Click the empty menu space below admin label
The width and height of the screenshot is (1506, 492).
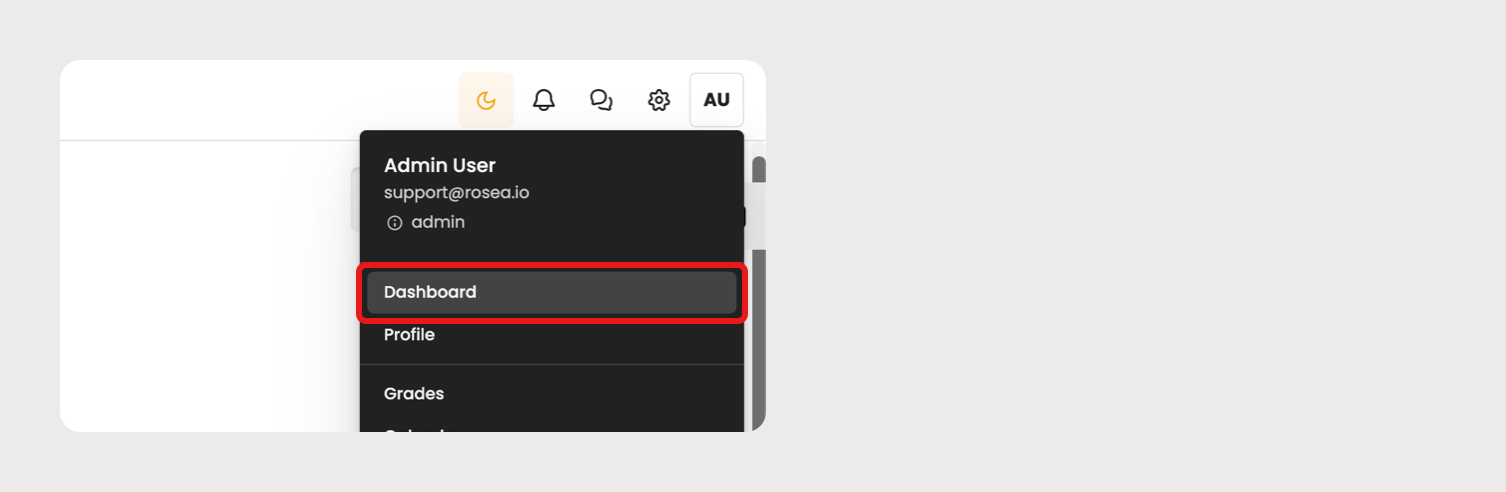pos(552,250)
